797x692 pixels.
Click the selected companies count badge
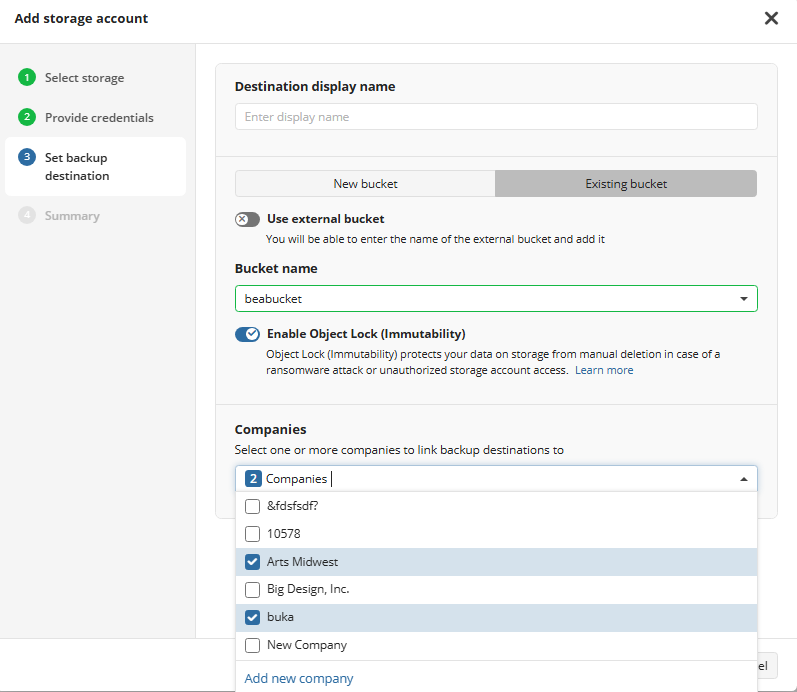click(x=253, y=479)
